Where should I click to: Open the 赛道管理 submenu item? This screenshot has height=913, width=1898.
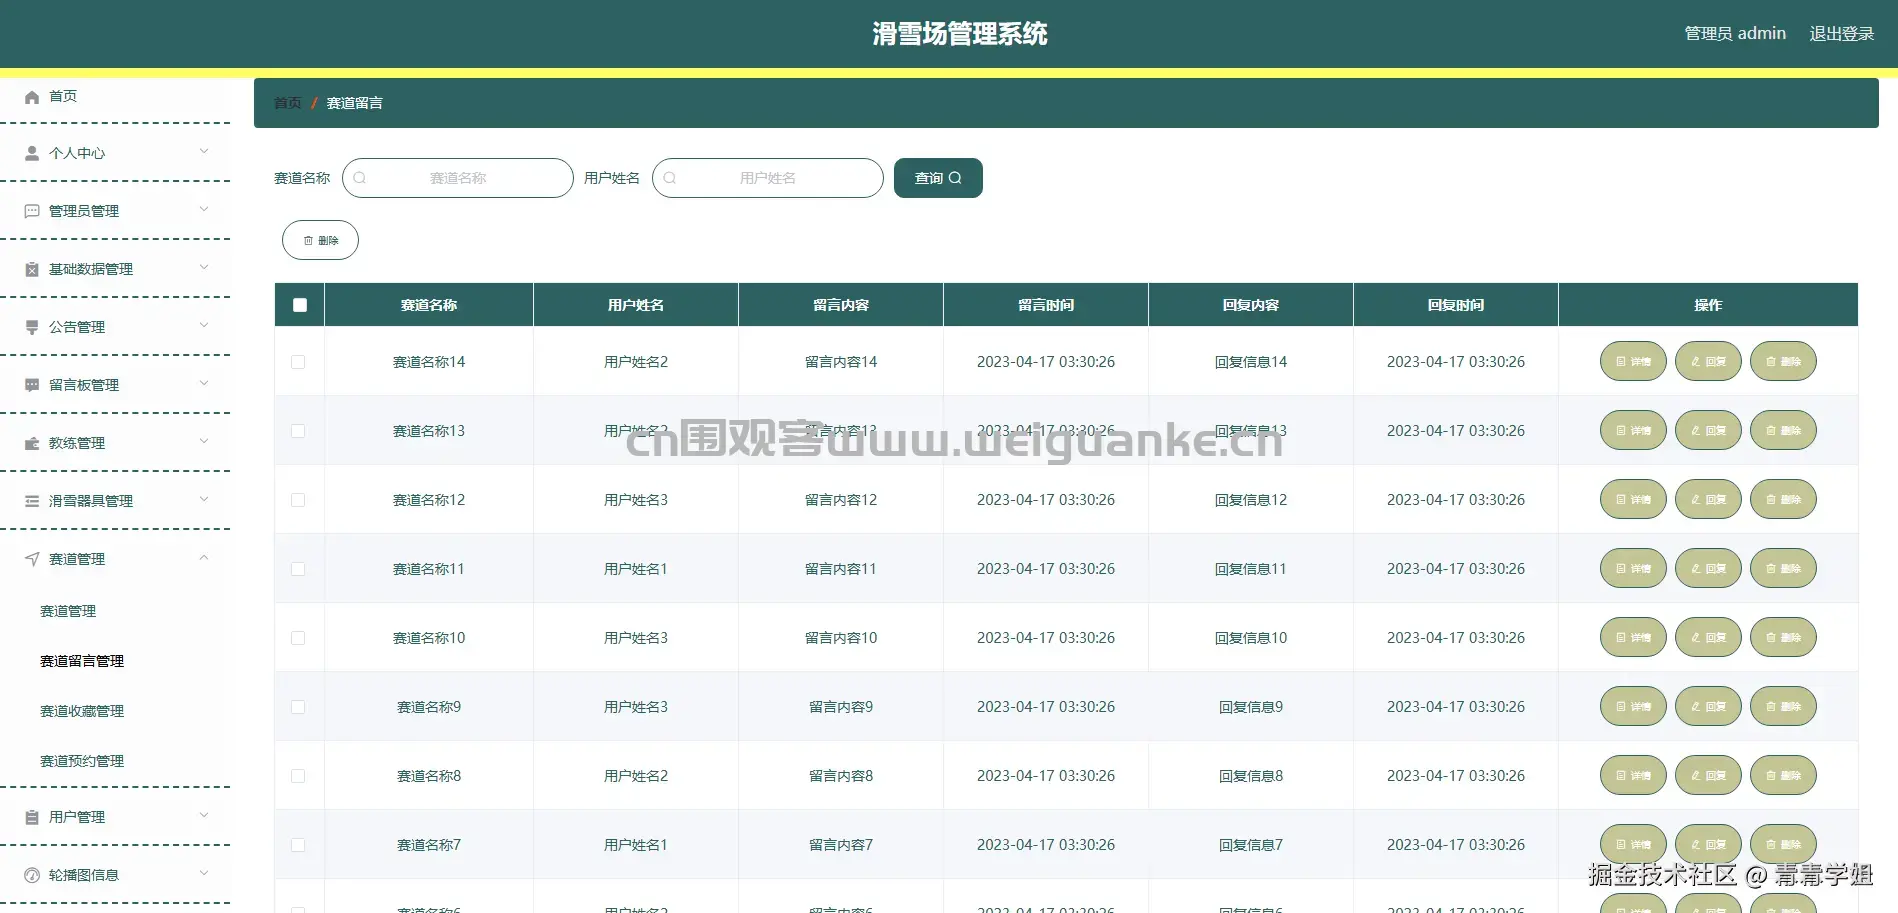68,611
